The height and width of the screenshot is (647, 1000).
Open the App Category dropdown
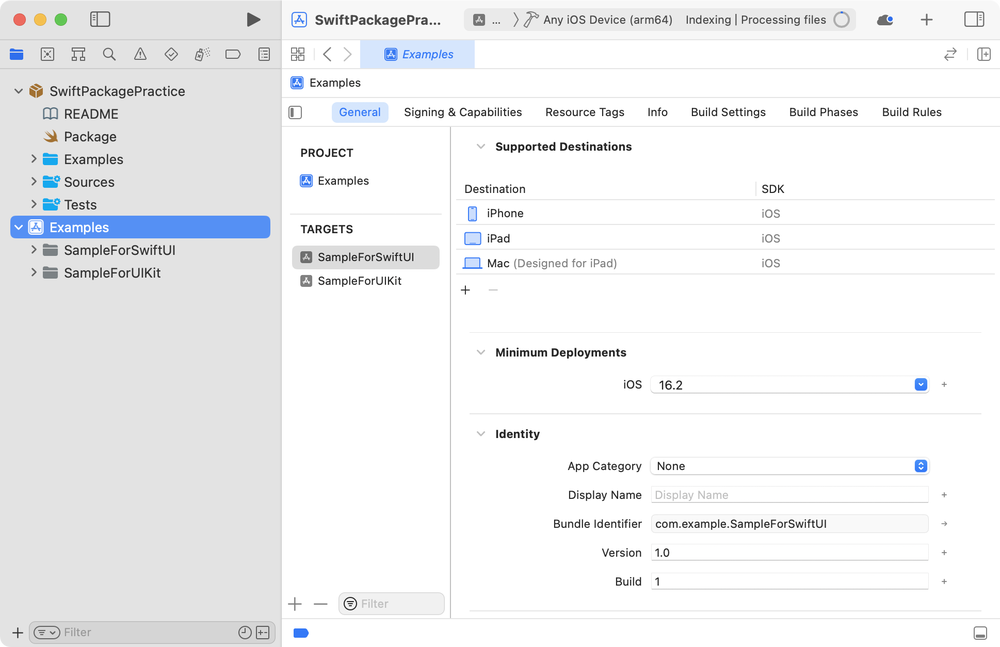[920, 466]
